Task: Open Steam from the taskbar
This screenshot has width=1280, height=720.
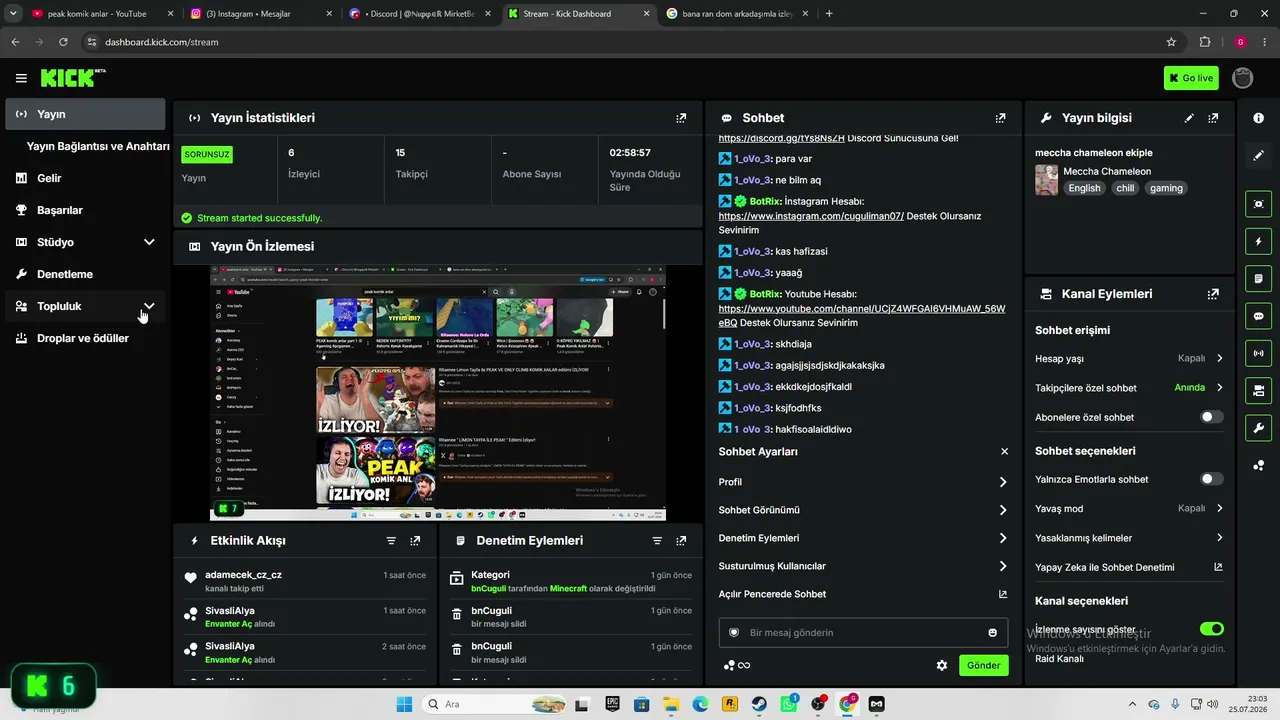Action: click(x=759, y=704)
